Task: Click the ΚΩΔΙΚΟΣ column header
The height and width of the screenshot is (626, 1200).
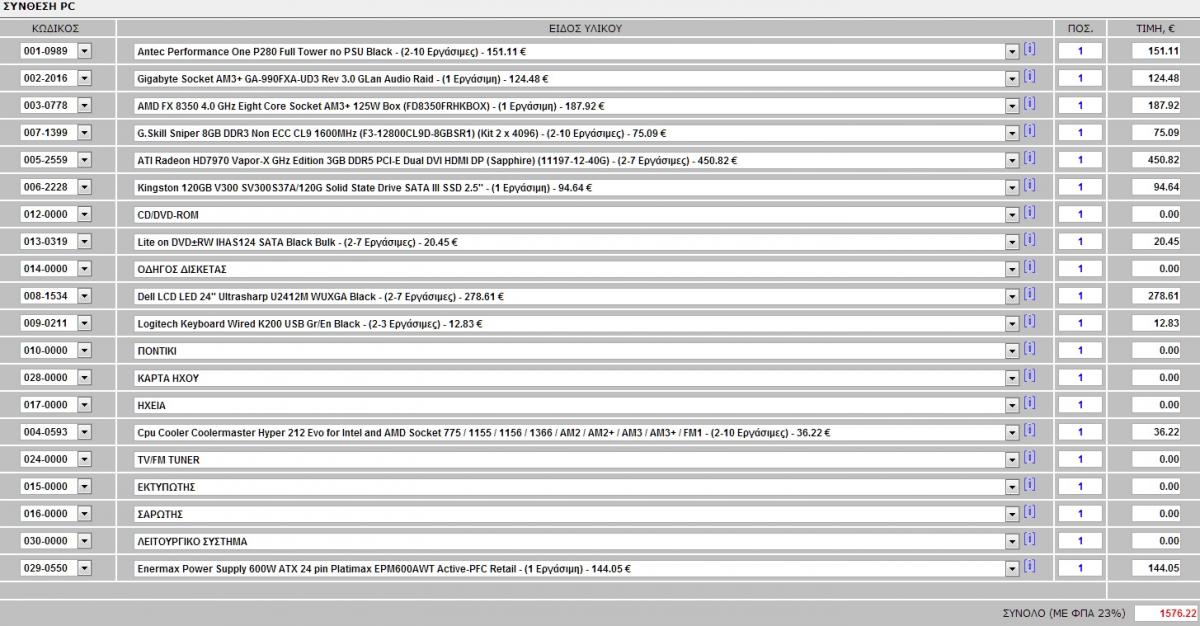Action: 56,28
